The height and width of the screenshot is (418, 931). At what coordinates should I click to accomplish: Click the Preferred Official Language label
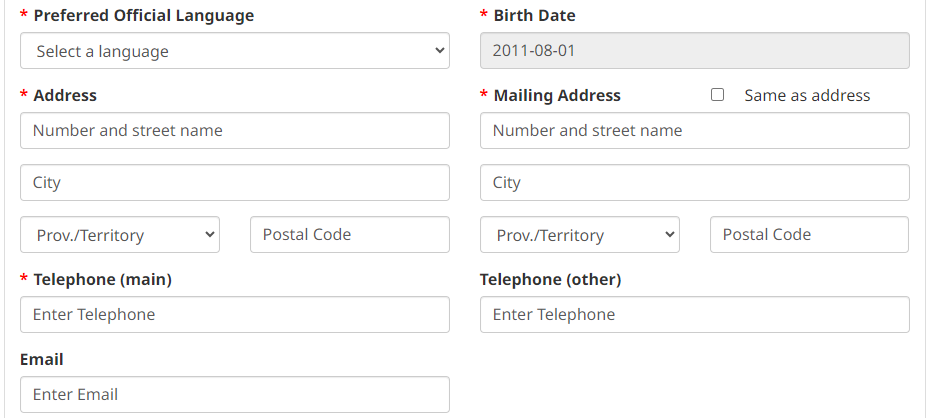click(143, 16)
